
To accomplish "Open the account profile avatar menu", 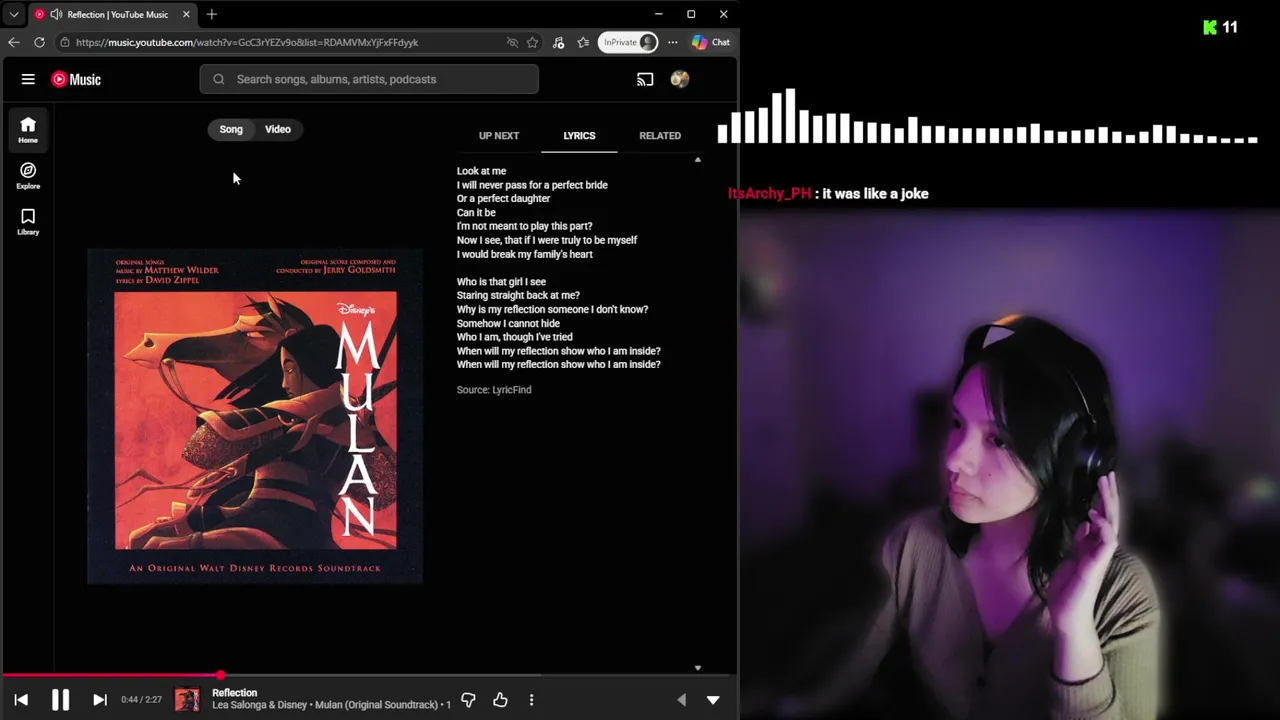I will 679,79.
